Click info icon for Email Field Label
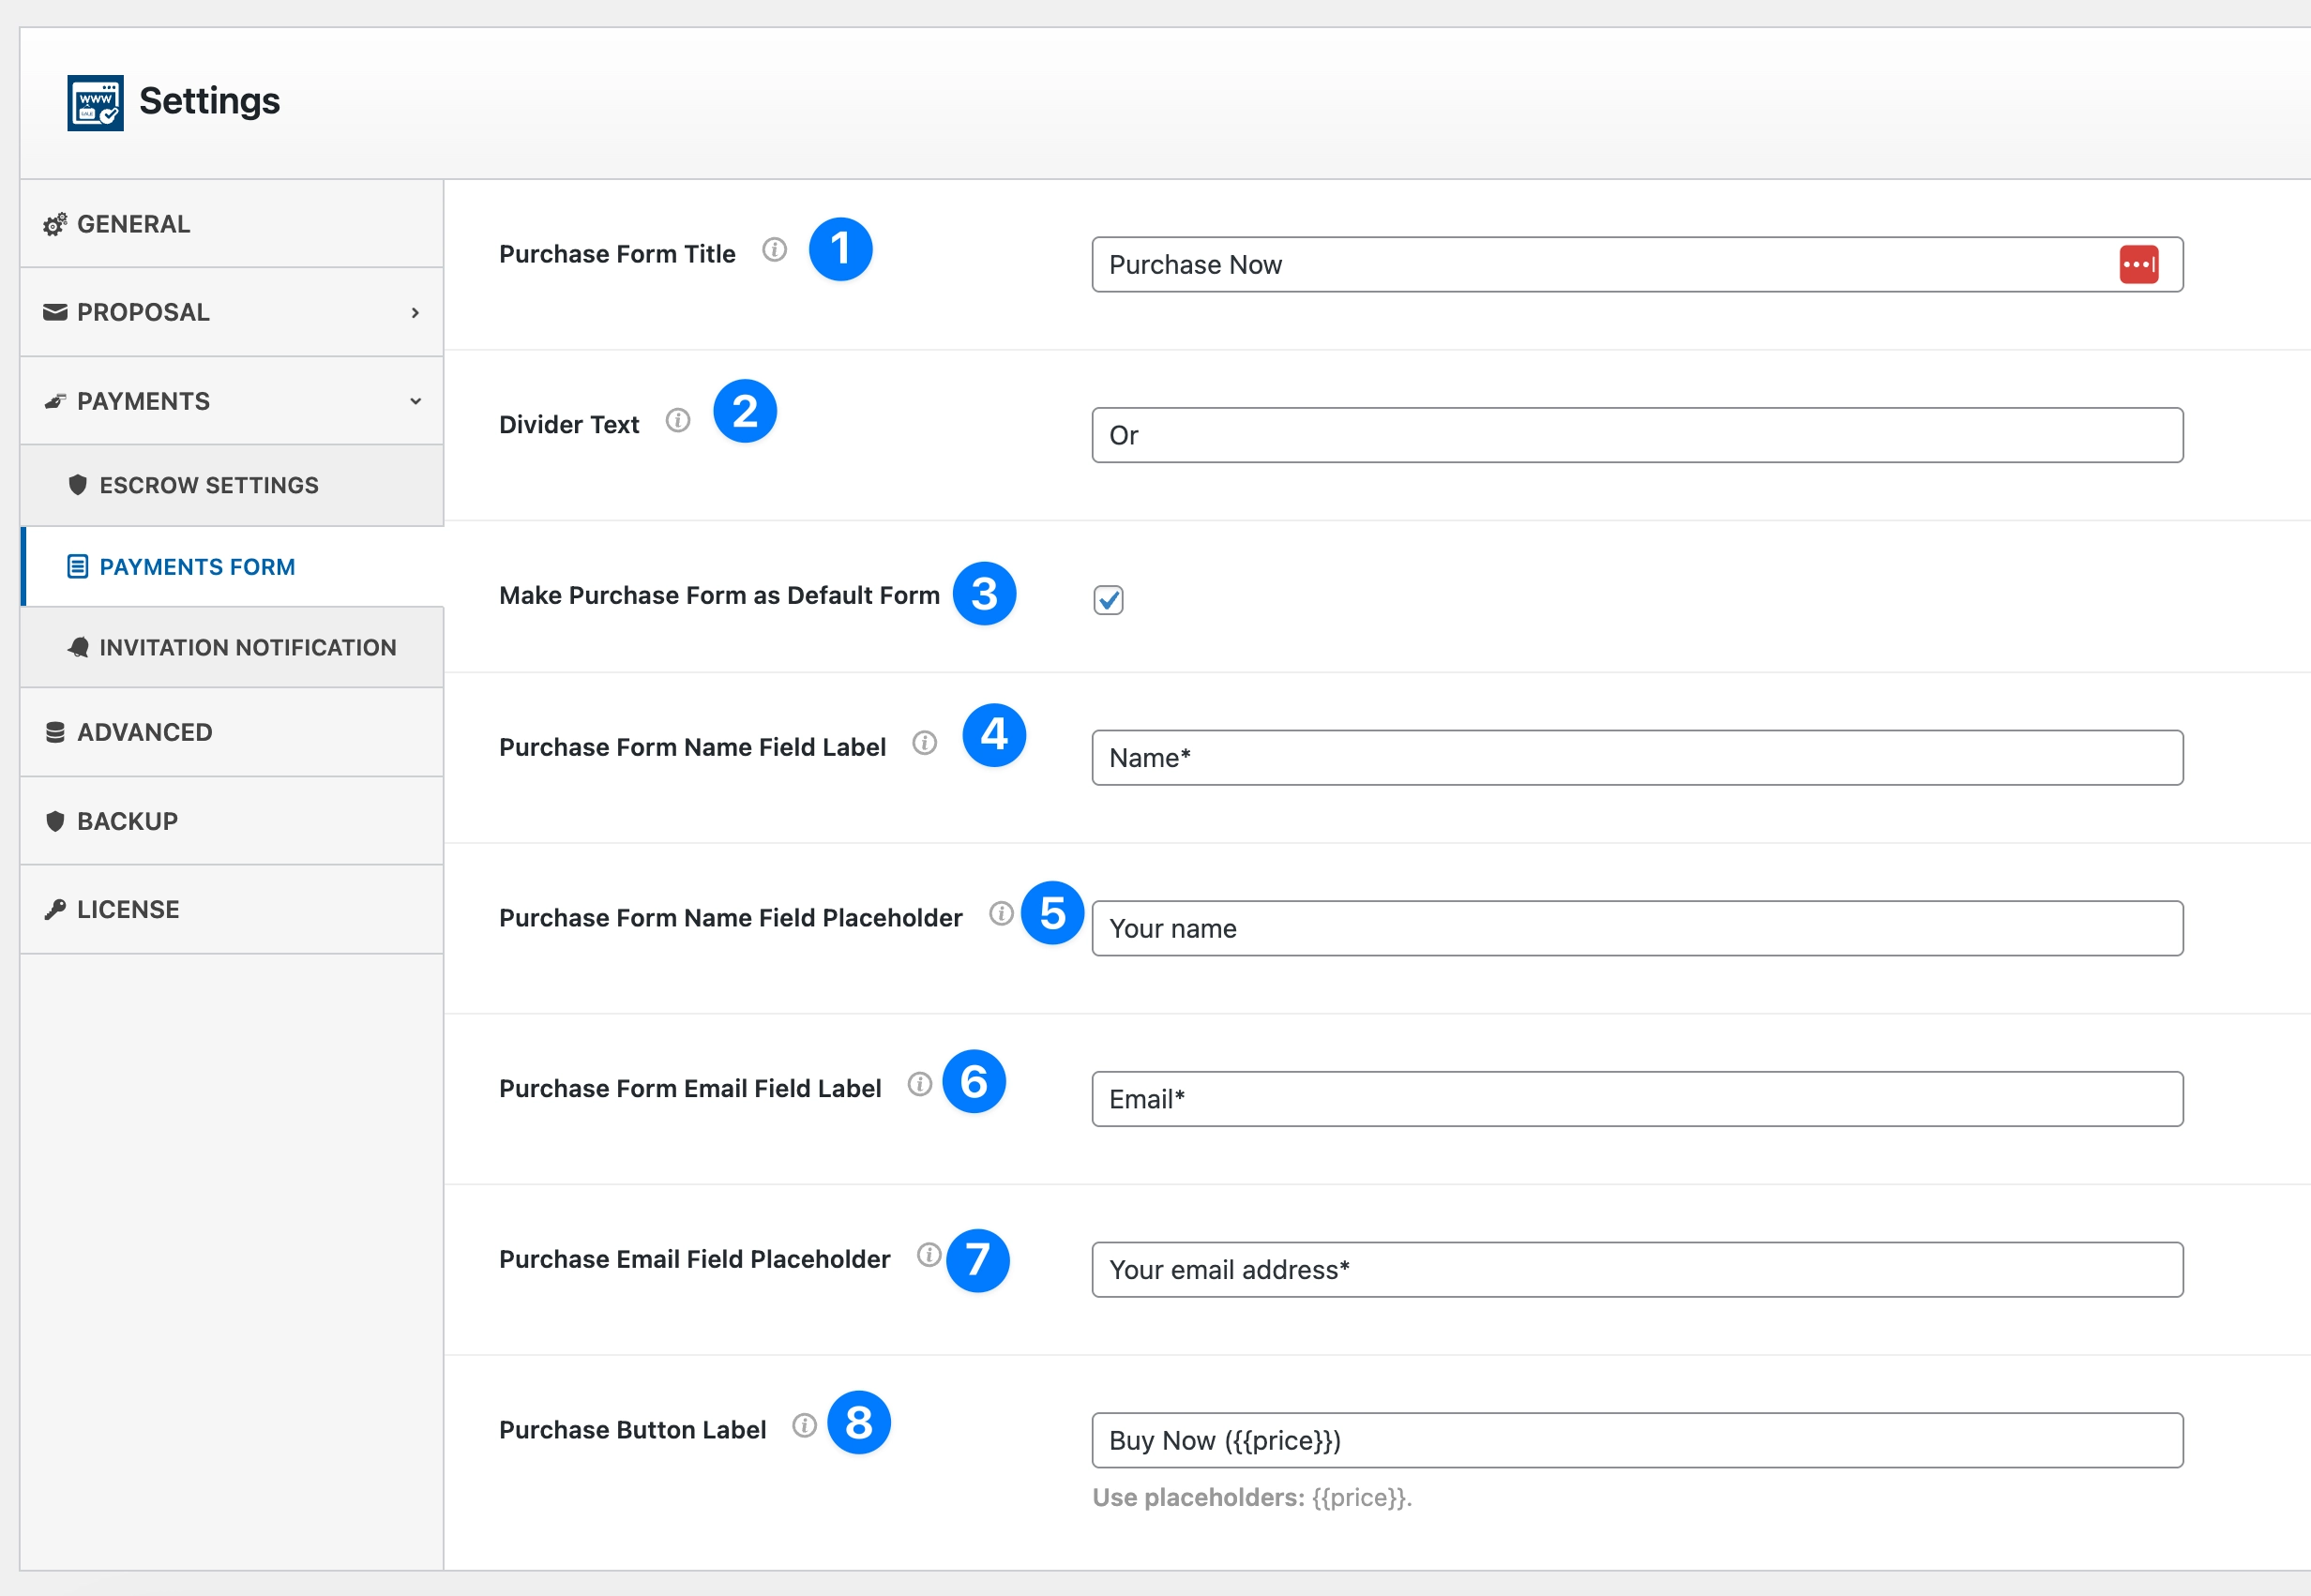 [920, 1084]
